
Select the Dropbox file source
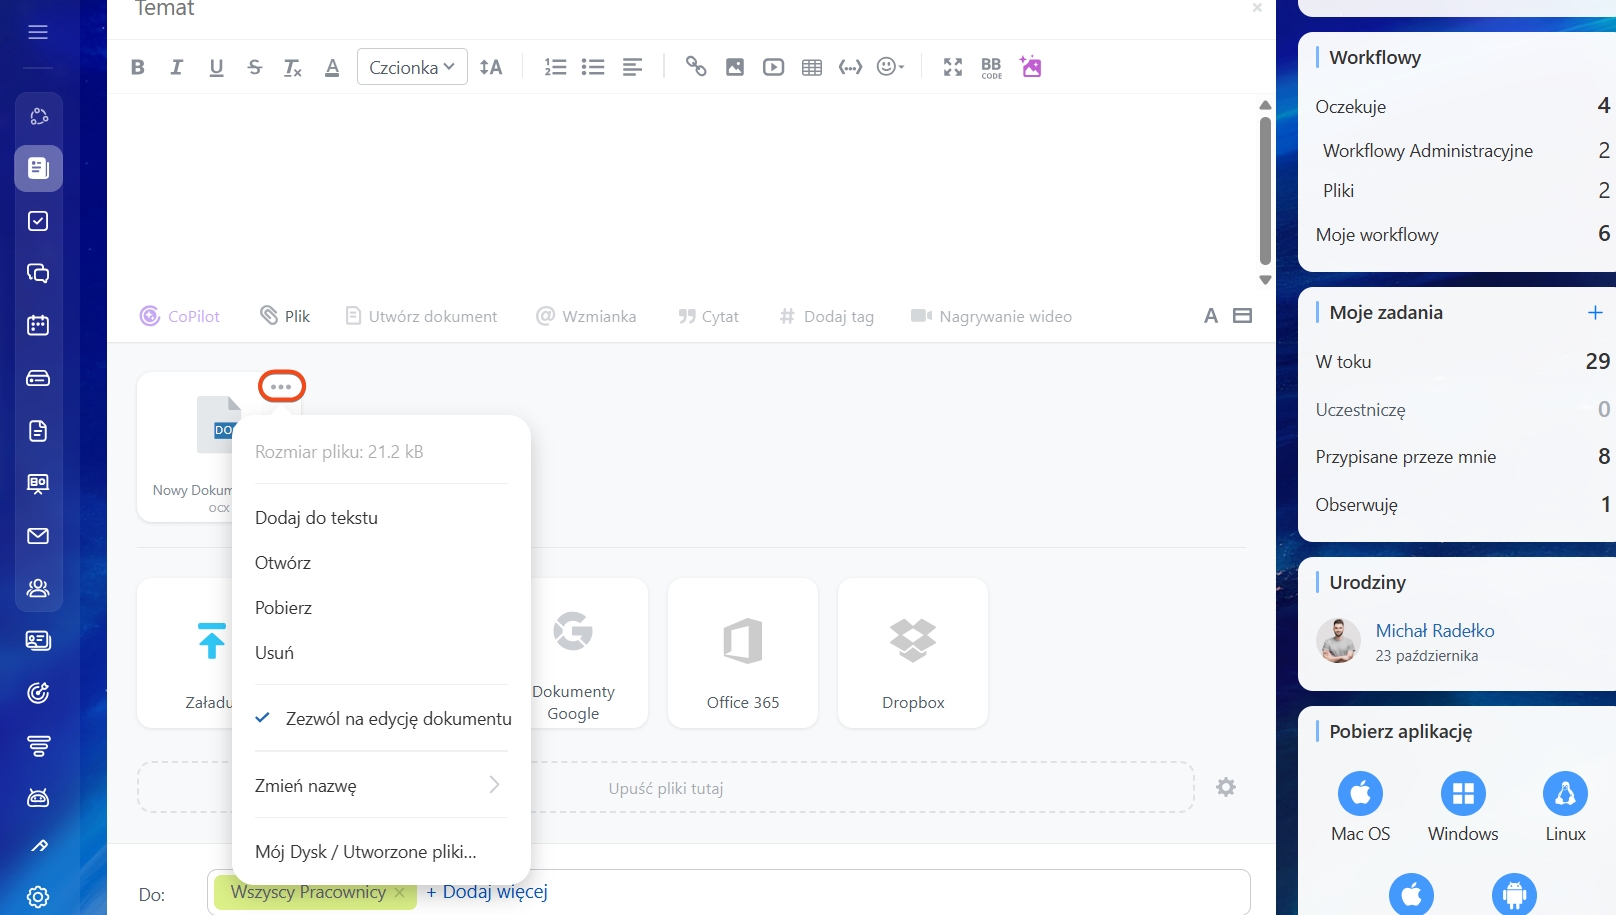click(913, 653)
